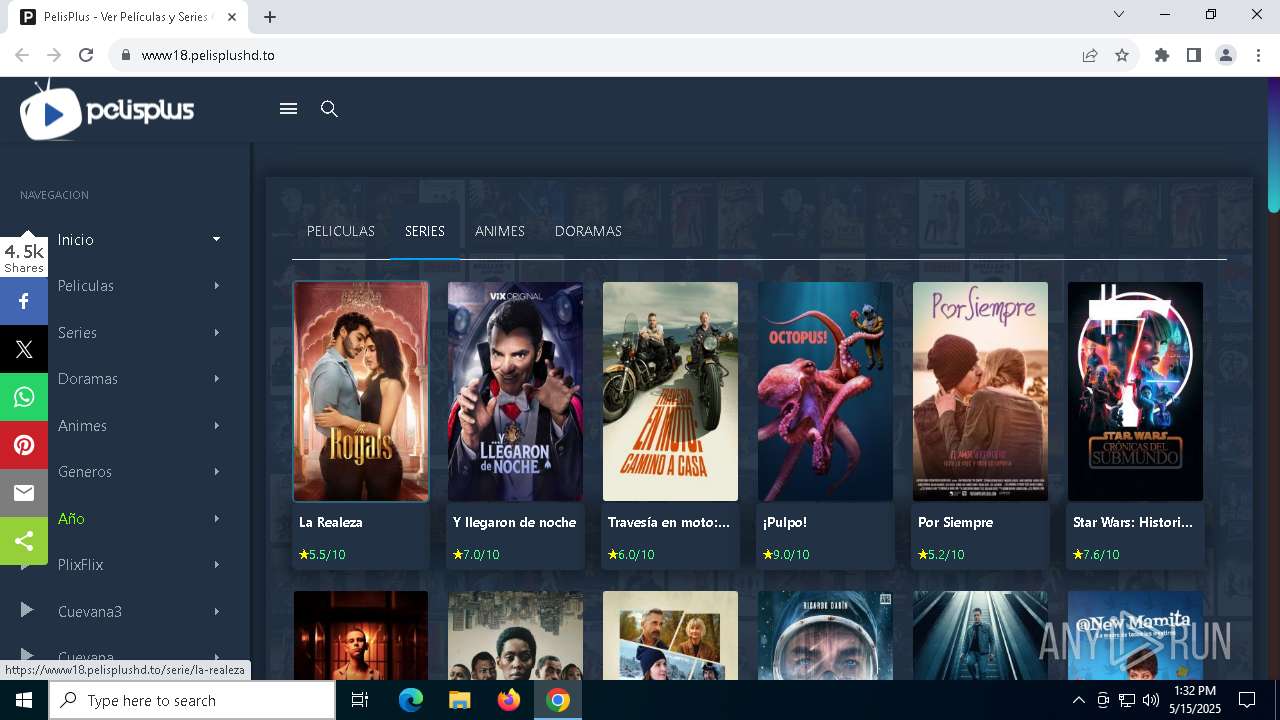Screen dimensions: 1280x720
Task: Open the Royals poster thumbnail
Action: (361, 391)
